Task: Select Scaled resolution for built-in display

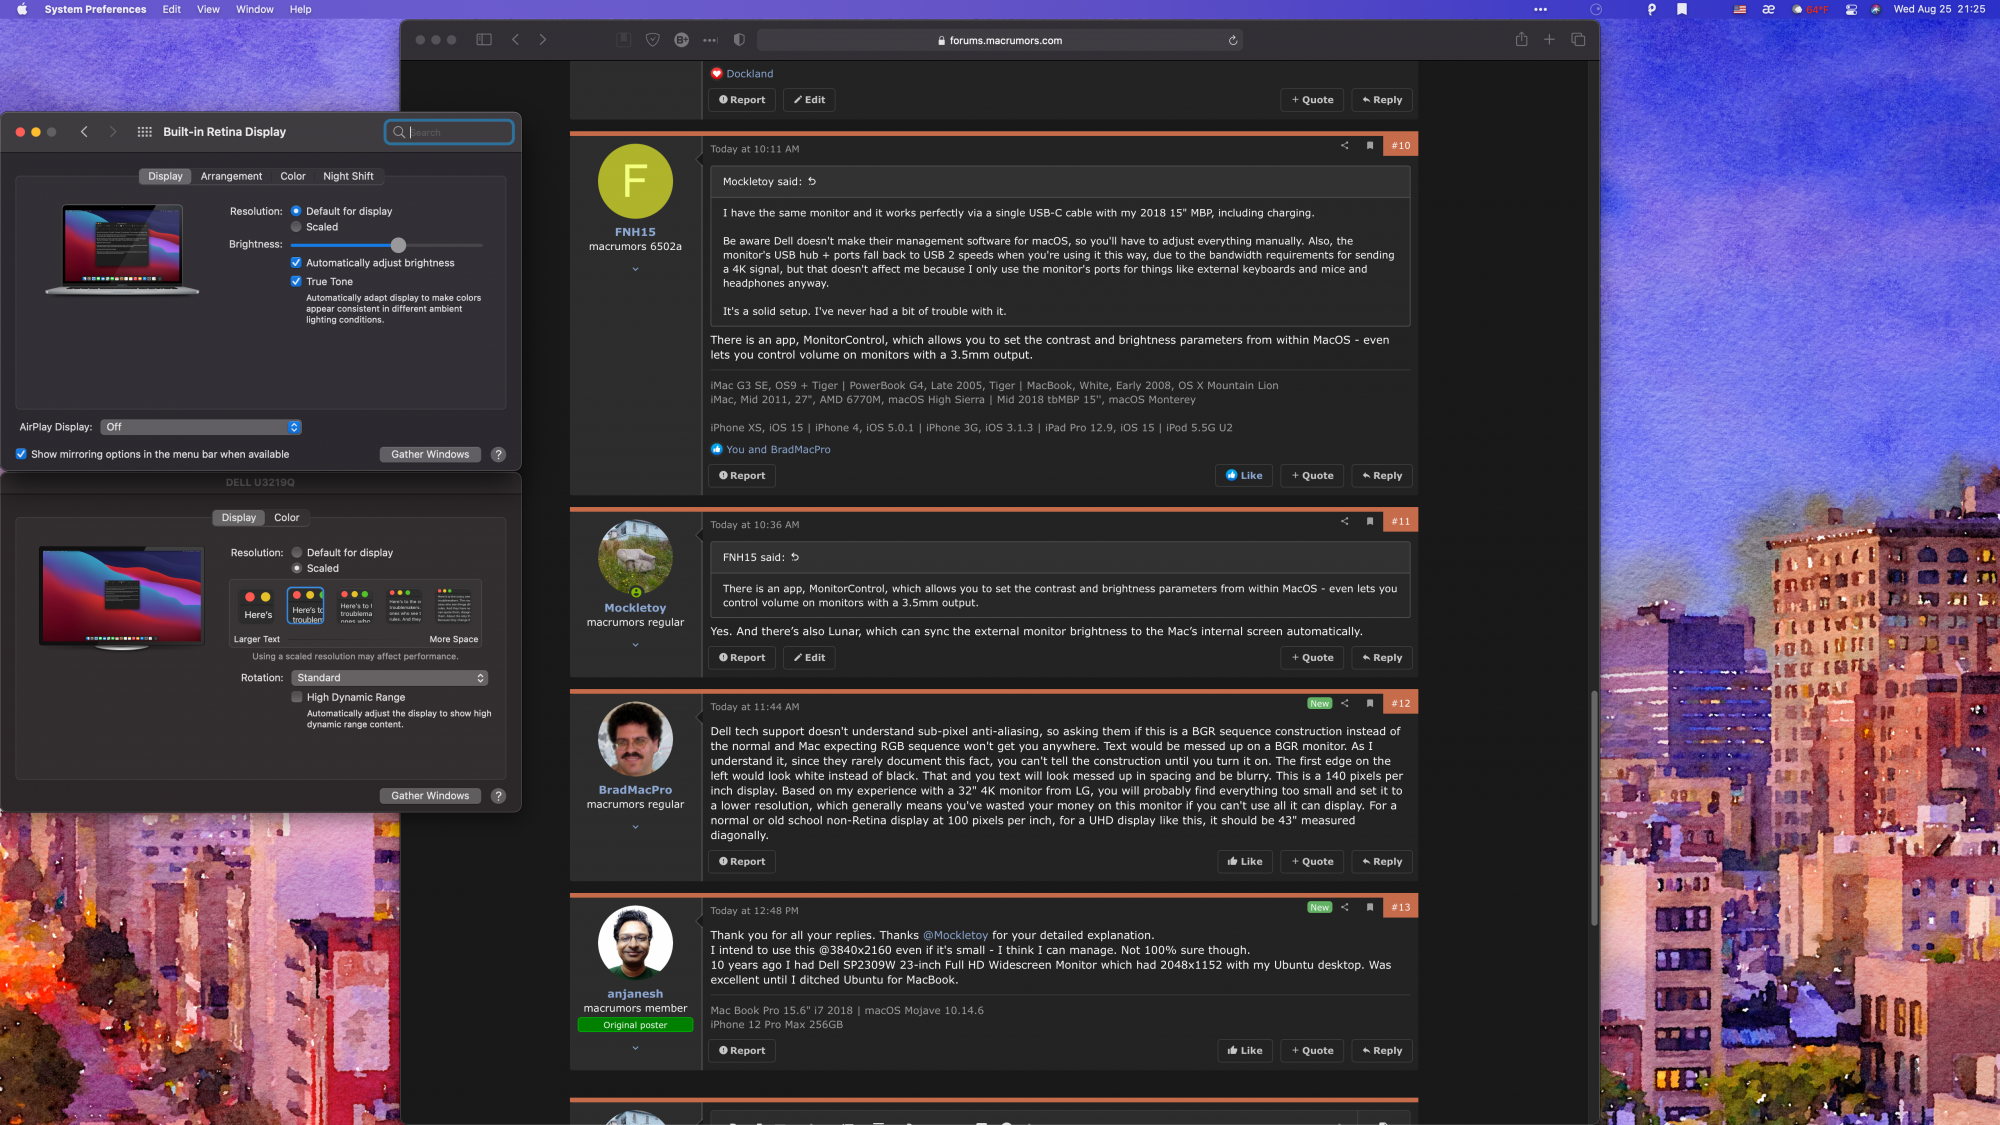Action: click(296, 227)
